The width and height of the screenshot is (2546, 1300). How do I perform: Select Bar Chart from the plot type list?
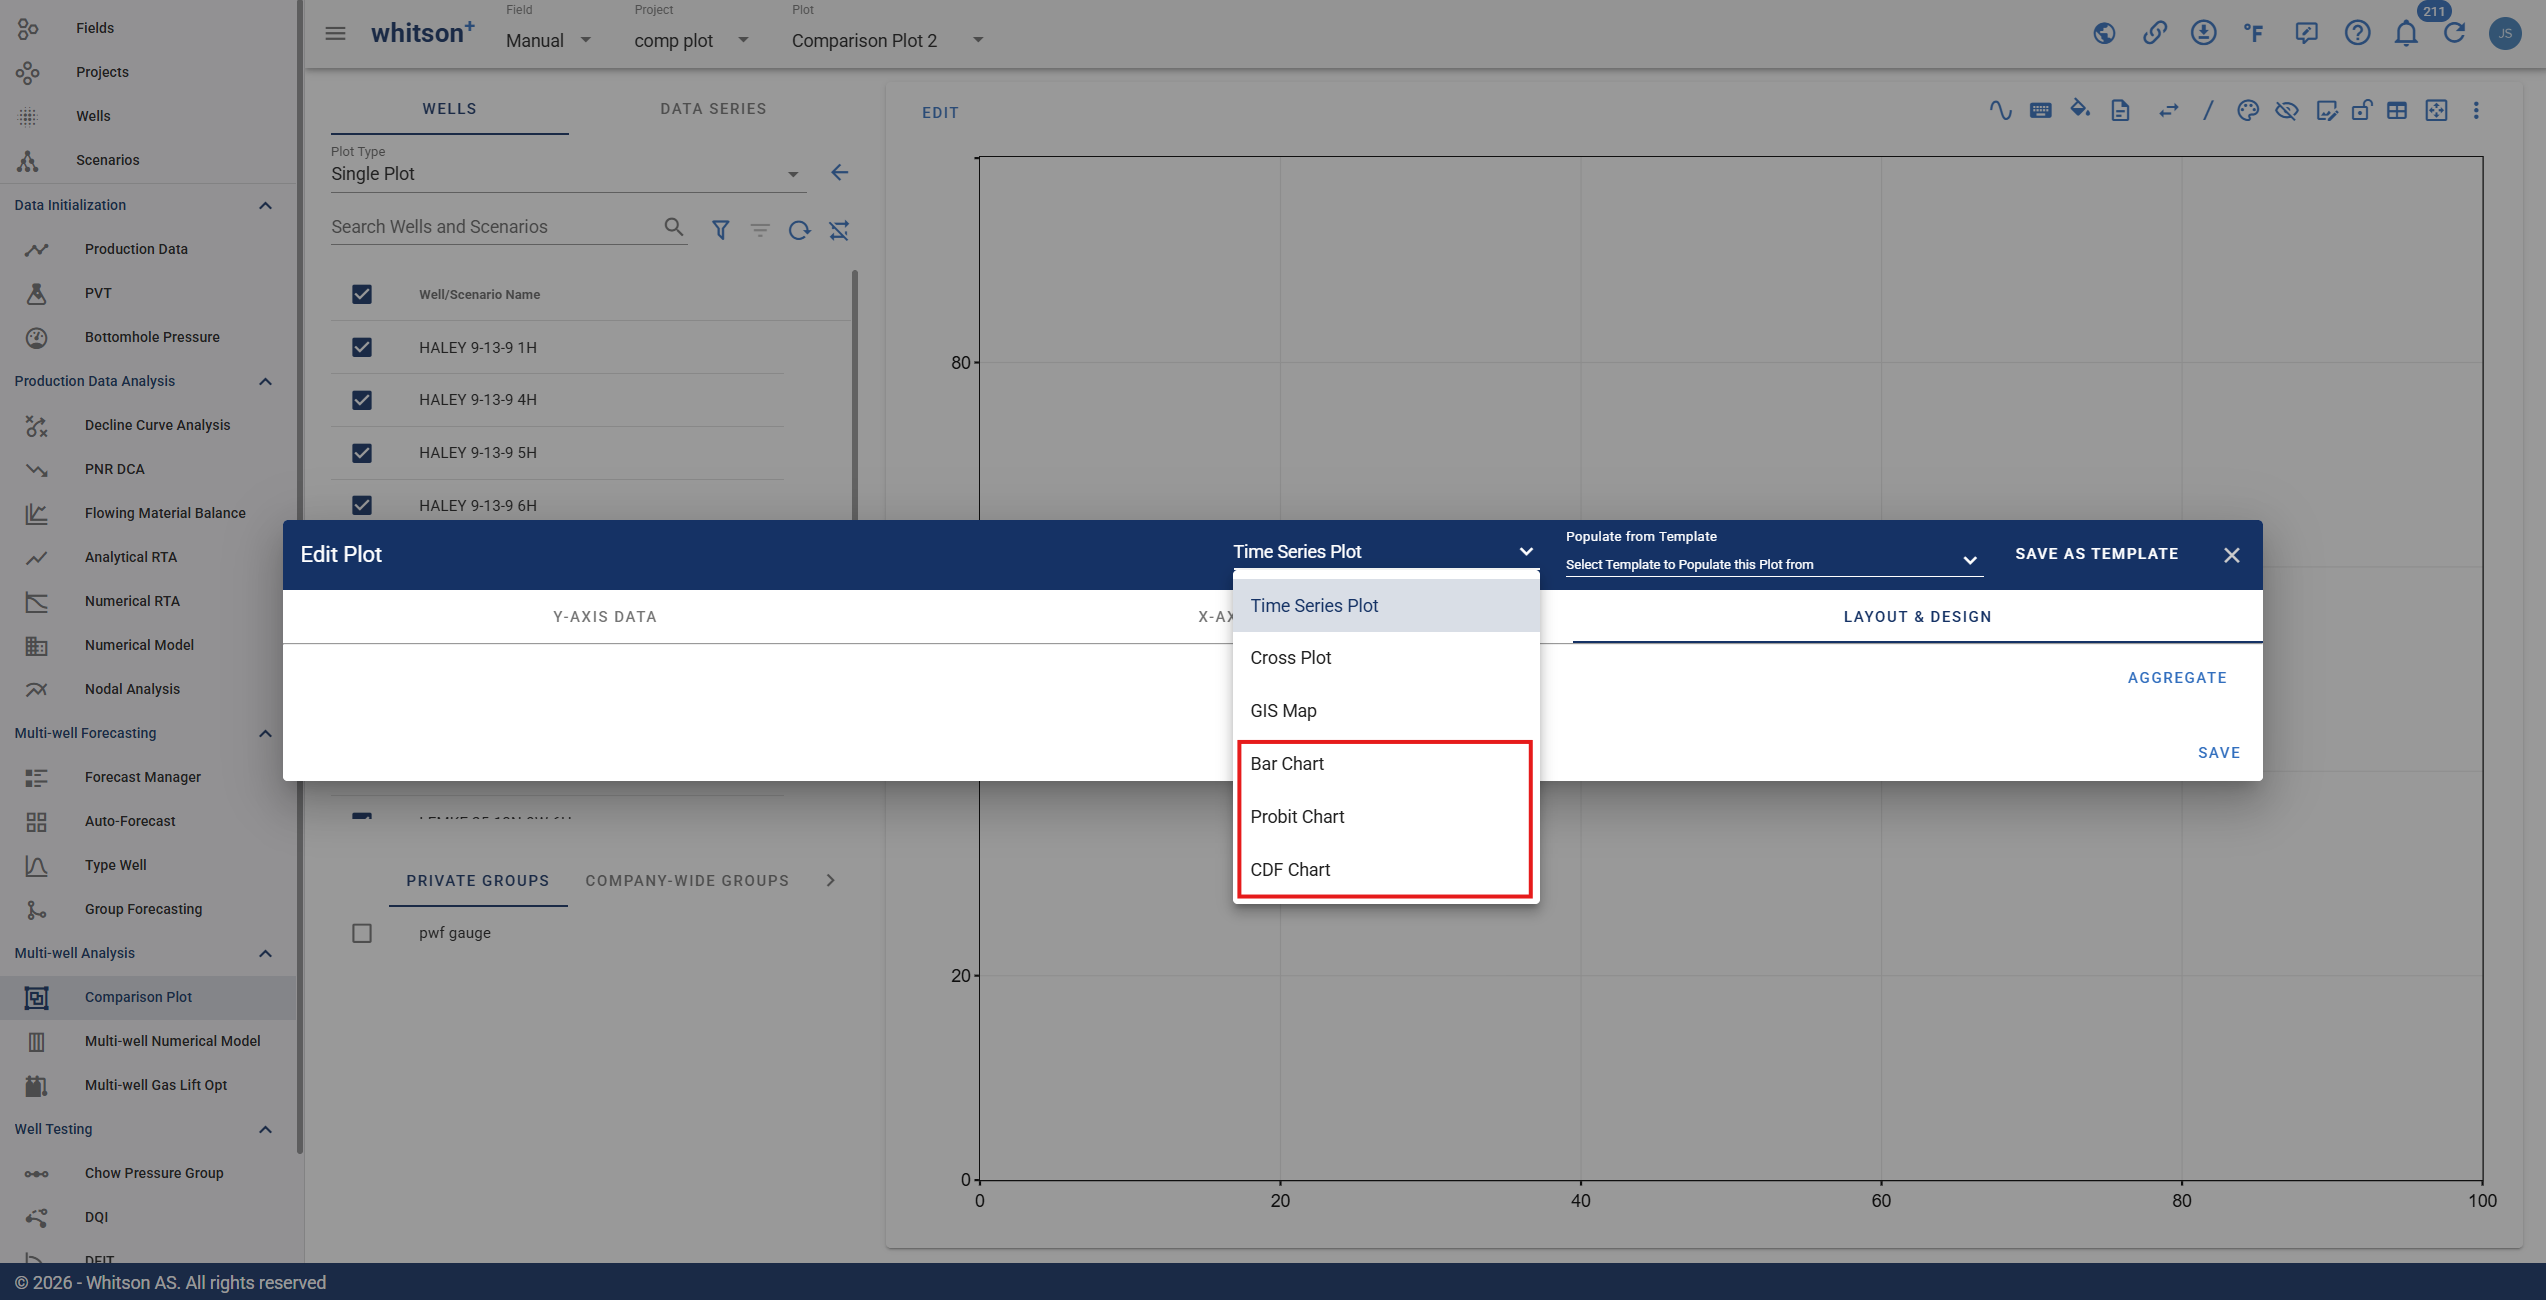click(1386, 764)
